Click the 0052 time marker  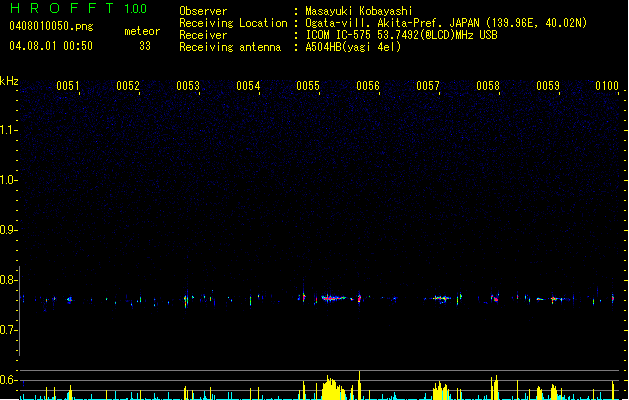pos(128,86)
